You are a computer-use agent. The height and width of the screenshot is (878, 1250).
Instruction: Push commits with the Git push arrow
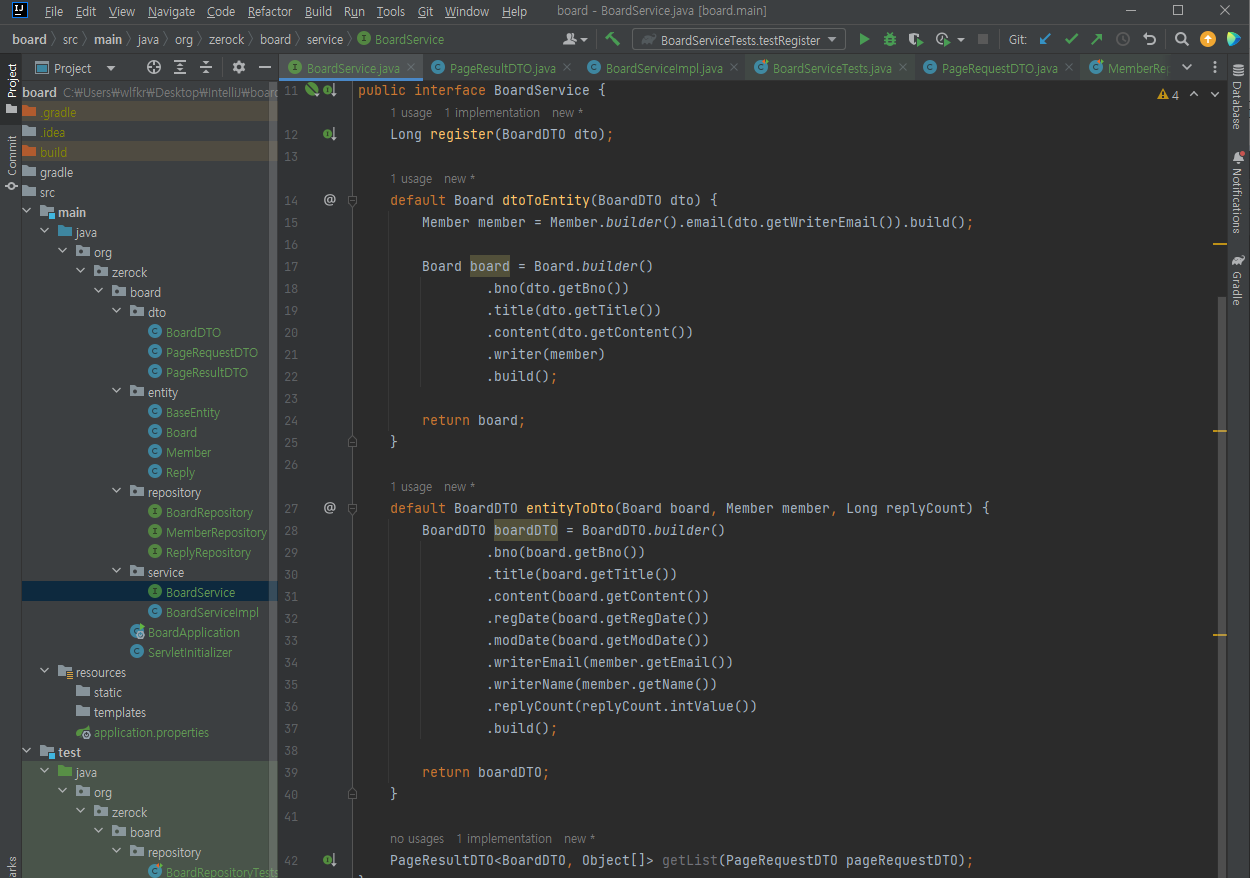pyautogui.click(x=1097, y=40)
